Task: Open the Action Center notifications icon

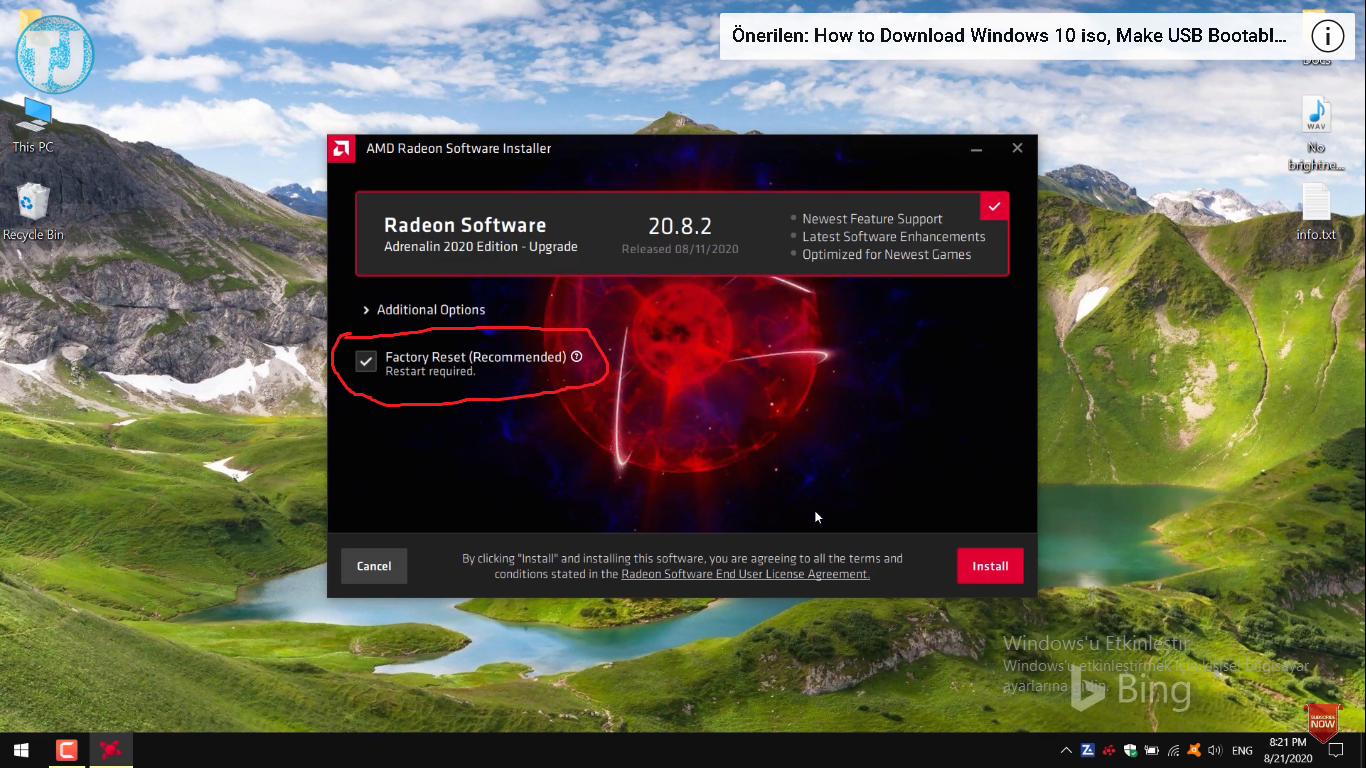Action: click(1335, 750)
